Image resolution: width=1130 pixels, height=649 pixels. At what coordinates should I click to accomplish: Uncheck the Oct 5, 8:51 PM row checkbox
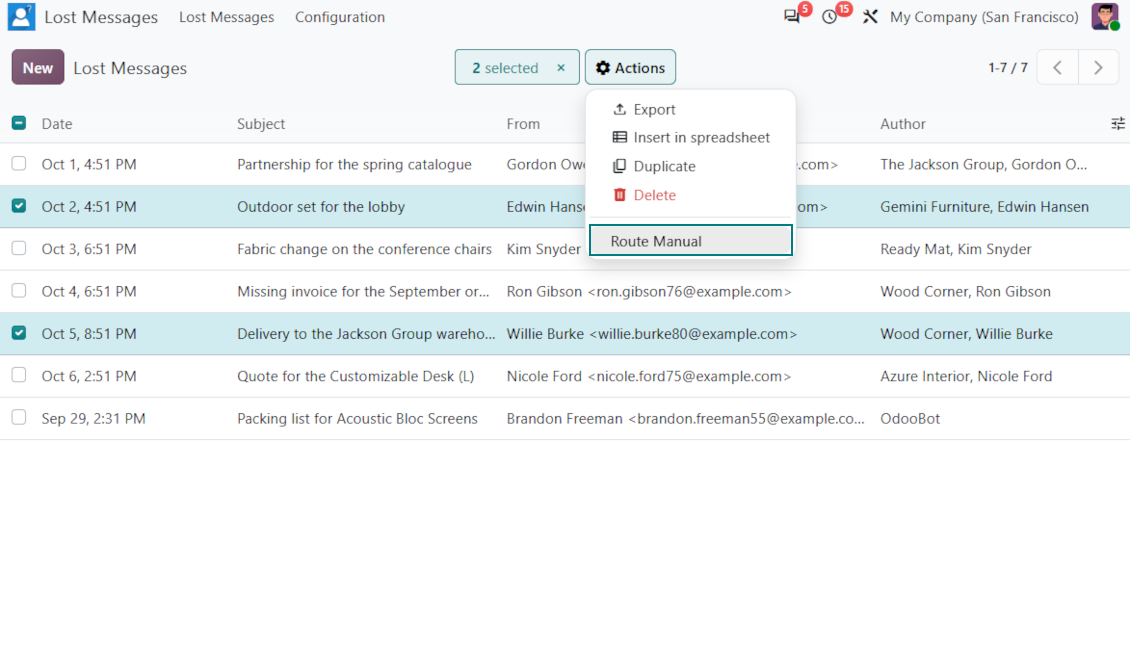[19, 333]
